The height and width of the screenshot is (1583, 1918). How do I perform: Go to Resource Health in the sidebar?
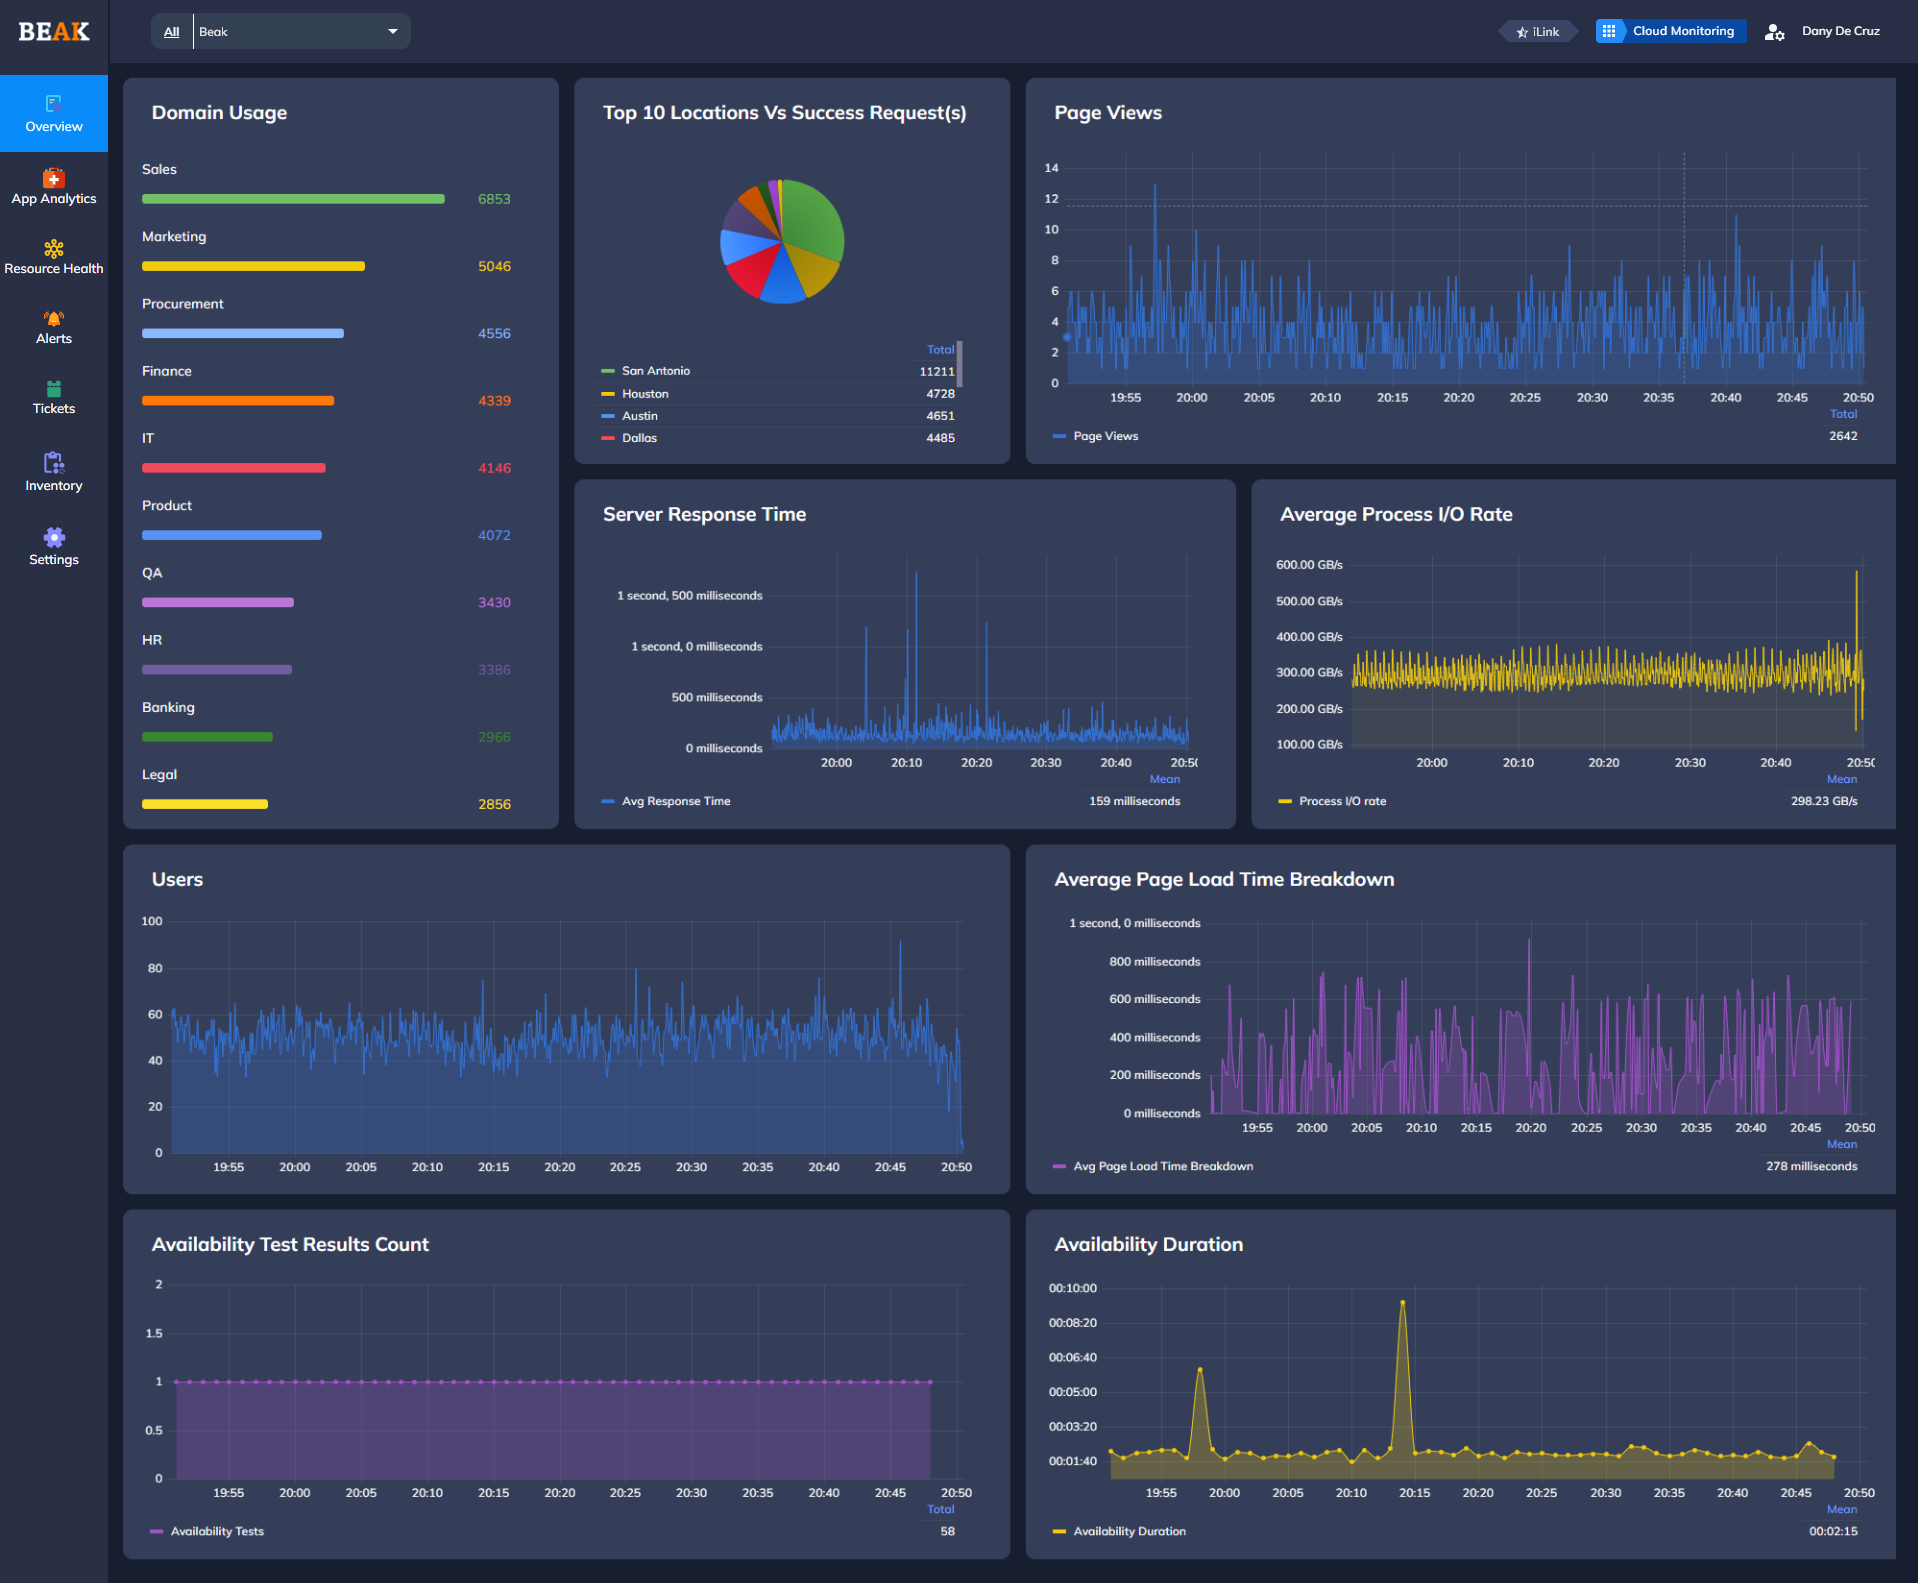pos(54,257)
